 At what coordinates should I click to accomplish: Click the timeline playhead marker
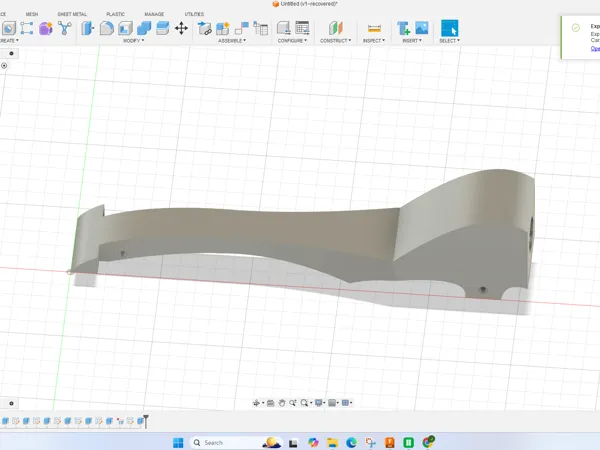(x=146, y=421)
